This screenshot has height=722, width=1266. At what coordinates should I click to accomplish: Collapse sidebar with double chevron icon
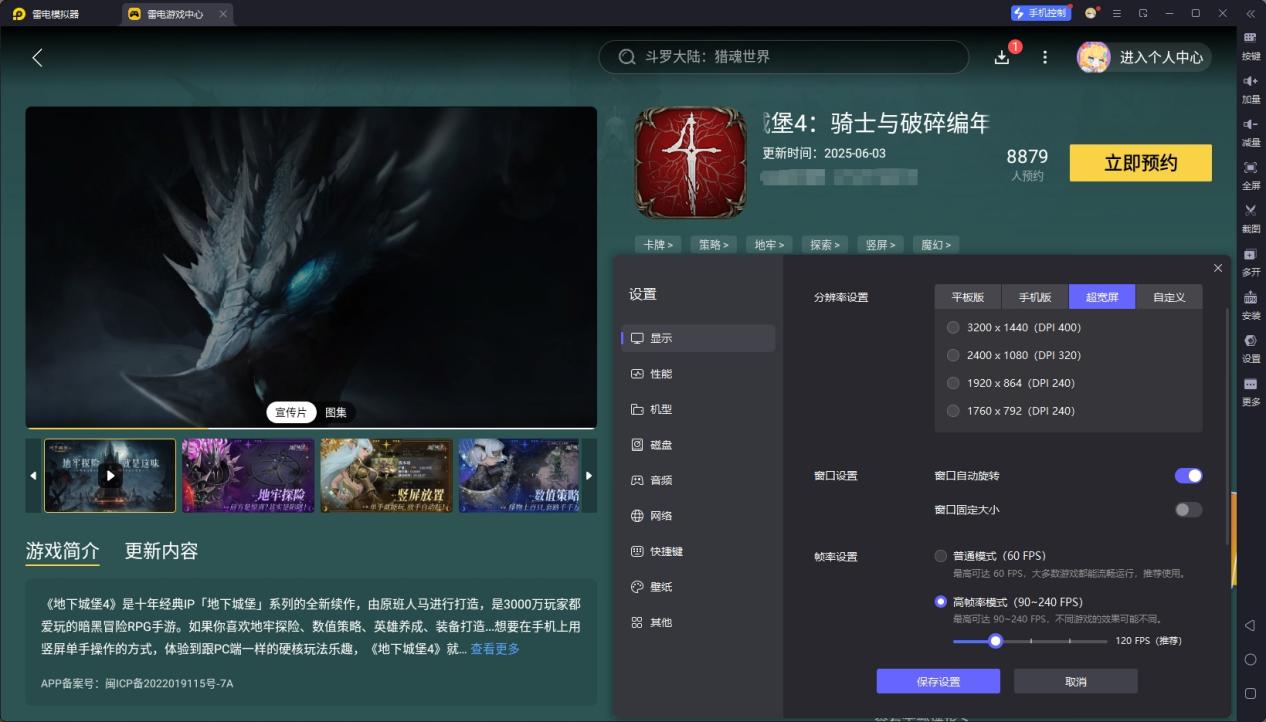coord(1250,13)
